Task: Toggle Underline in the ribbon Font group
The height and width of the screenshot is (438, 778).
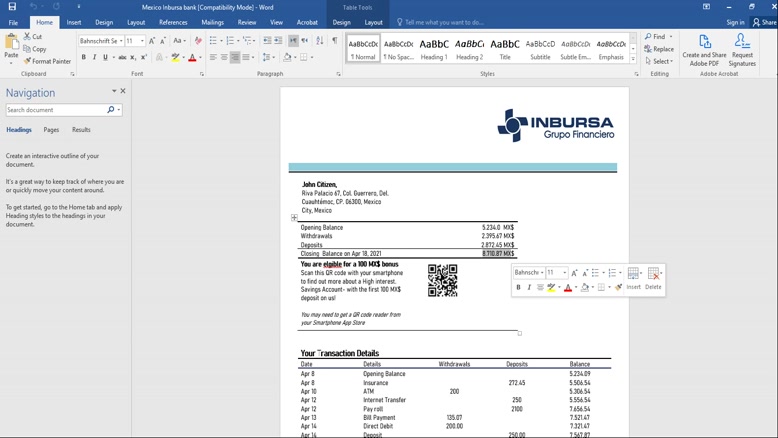Action: click(x=105, y=58)
